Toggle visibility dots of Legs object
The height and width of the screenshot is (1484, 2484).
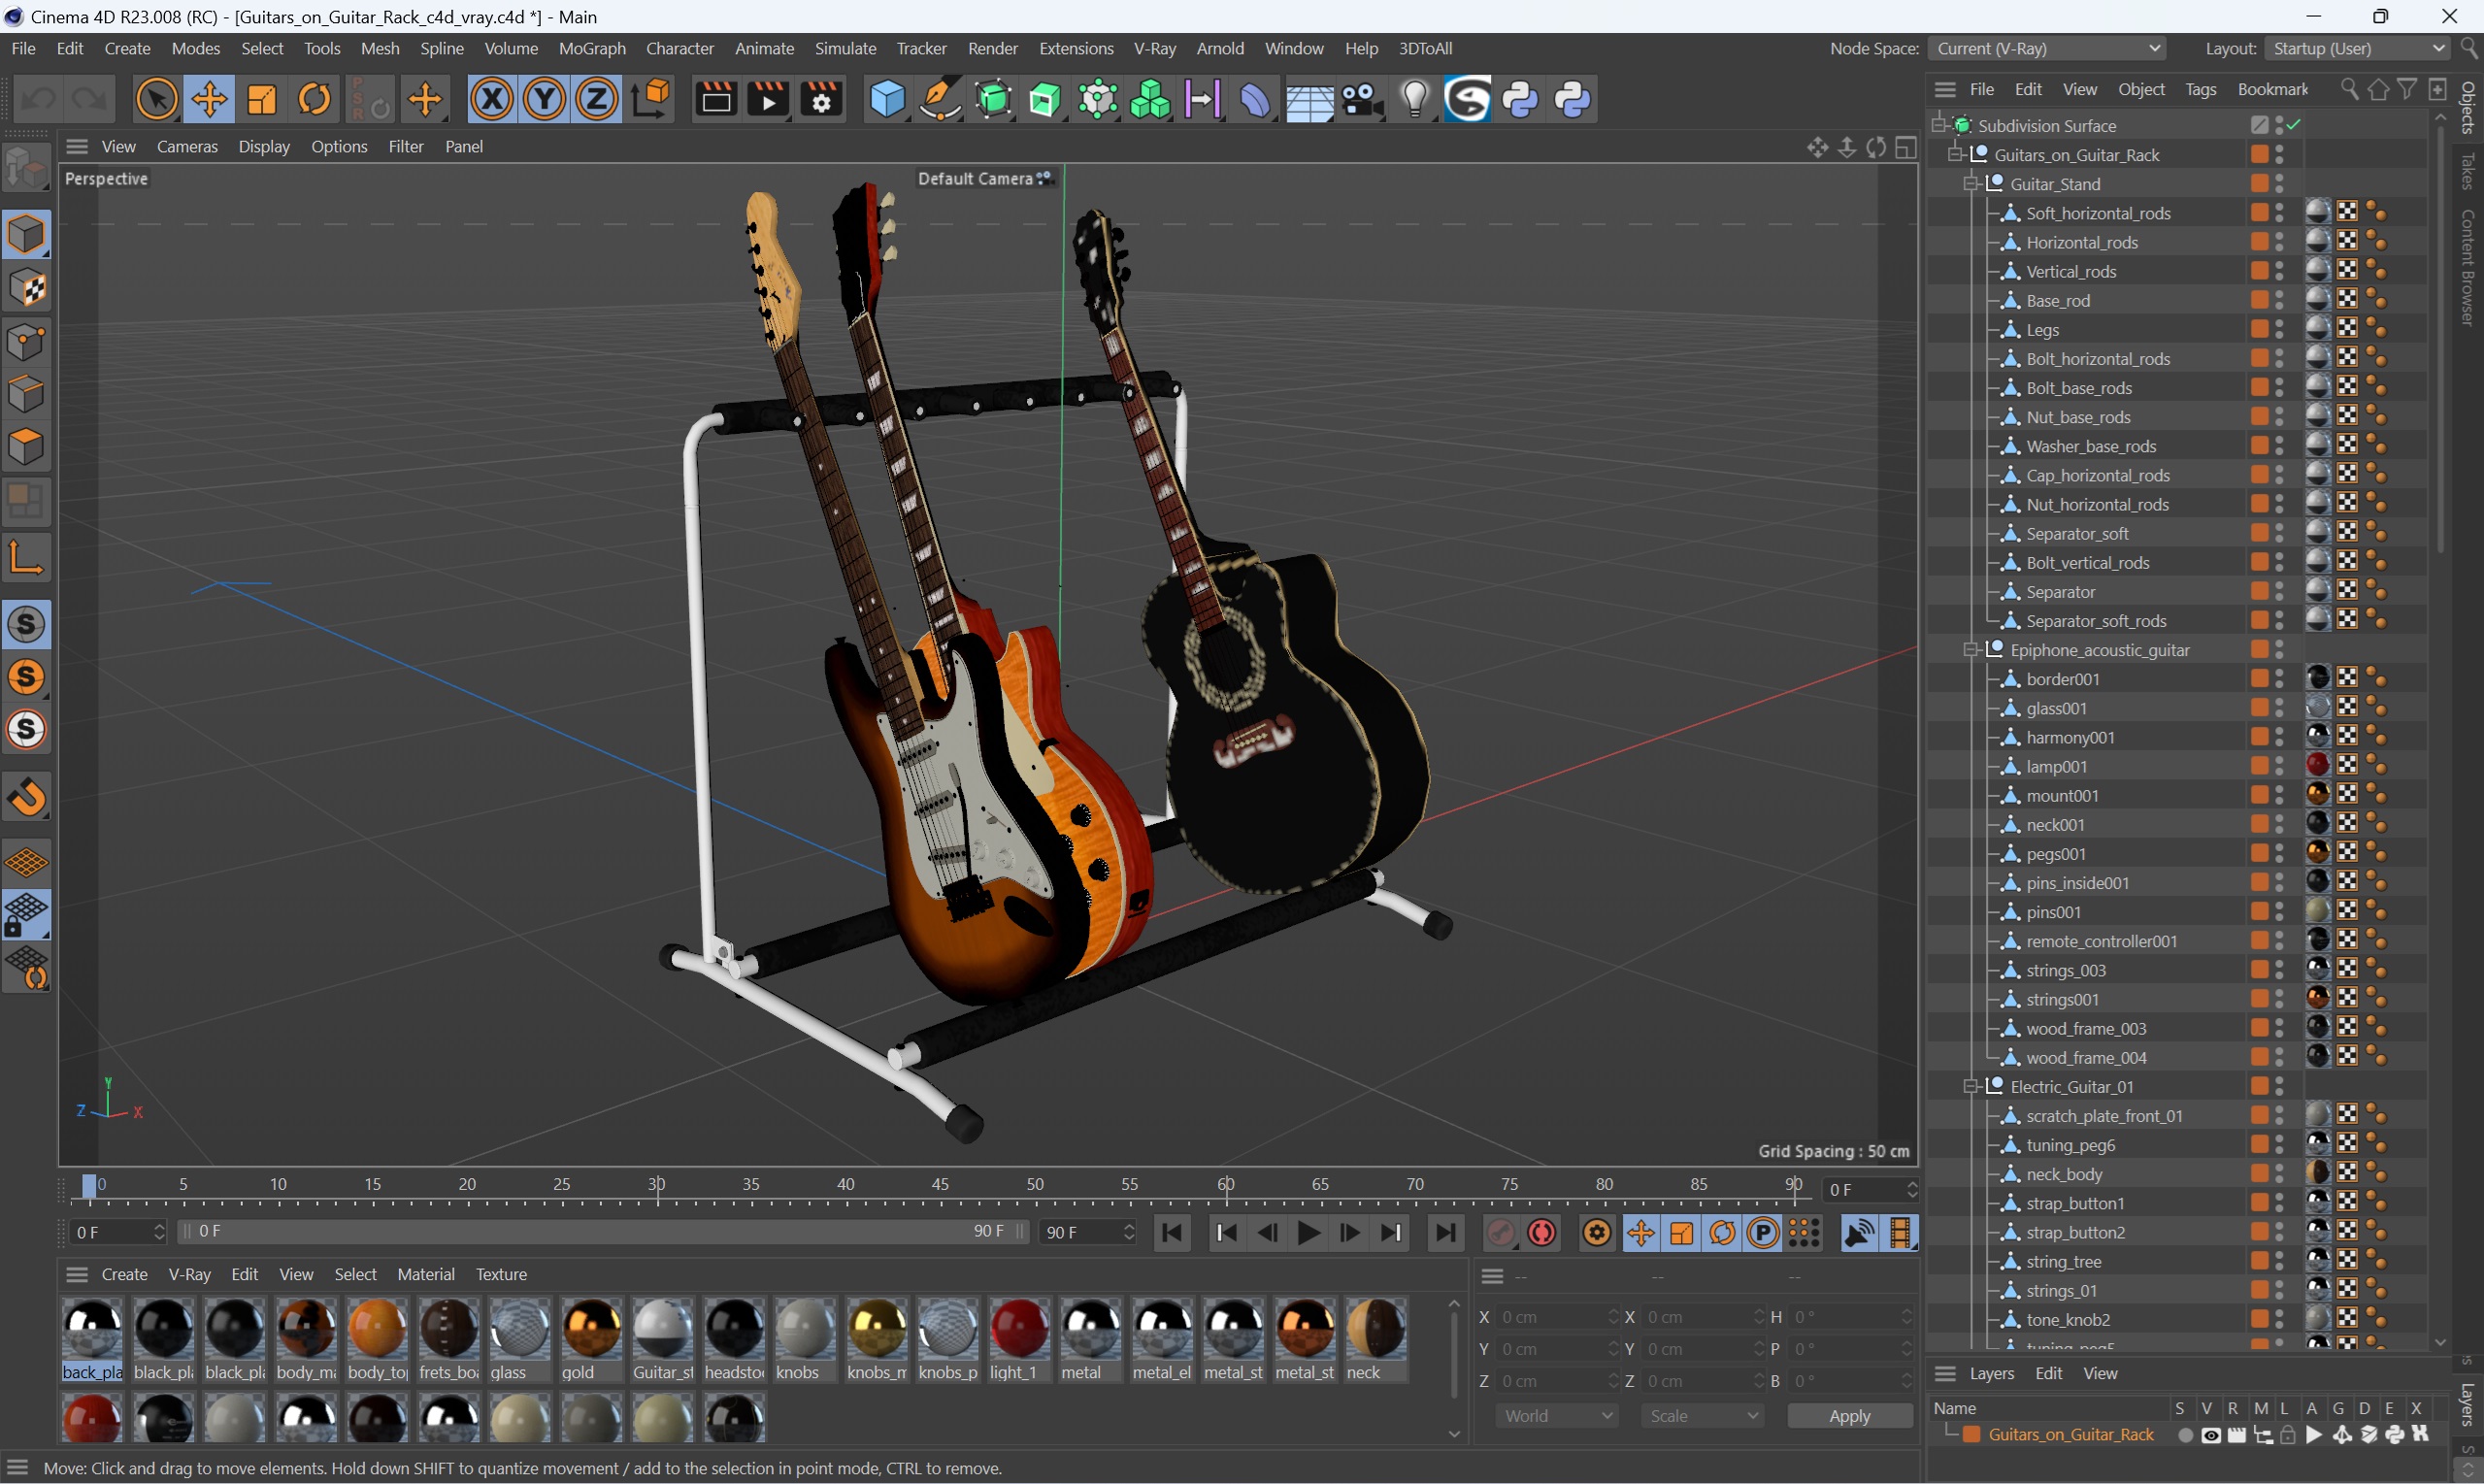tap(2279, 330)
